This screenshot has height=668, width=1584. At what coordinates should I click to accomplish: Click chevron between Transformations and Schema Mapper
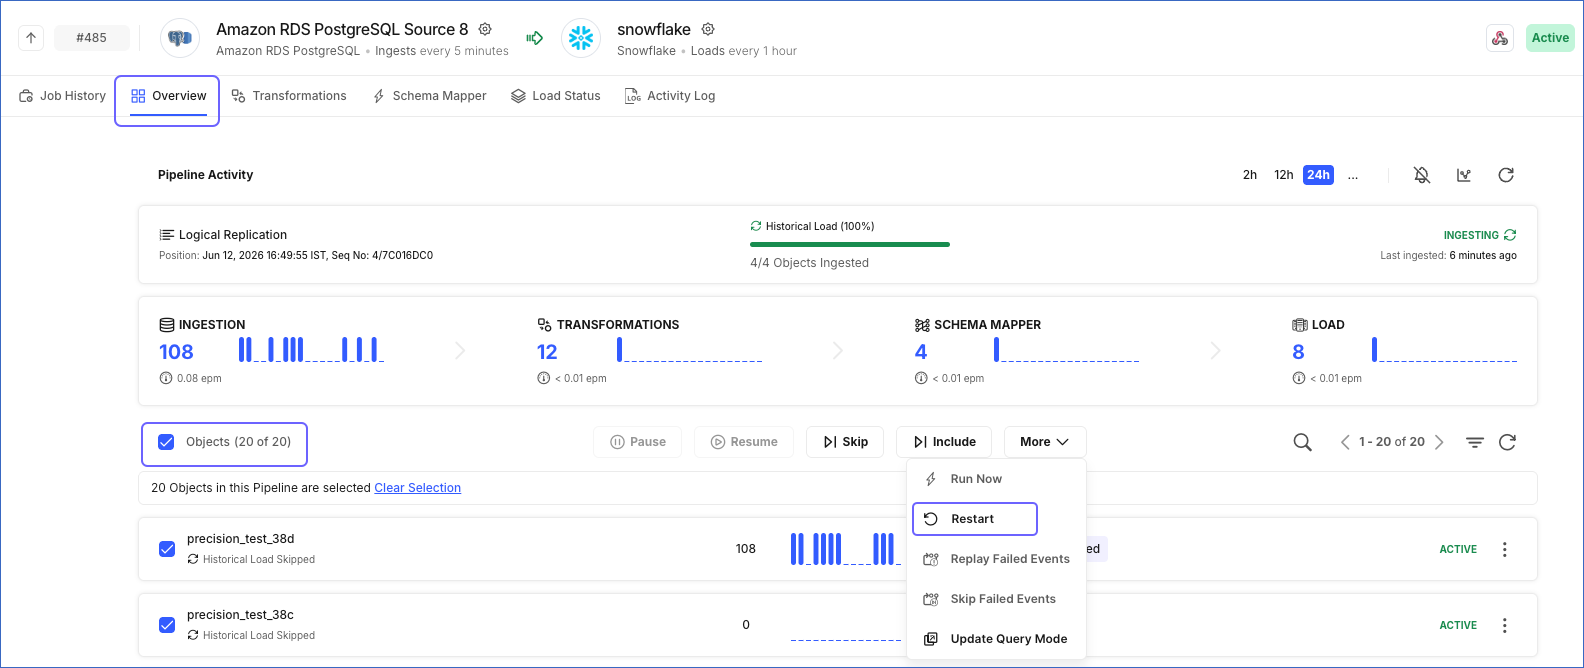click(x=838, y=350)
